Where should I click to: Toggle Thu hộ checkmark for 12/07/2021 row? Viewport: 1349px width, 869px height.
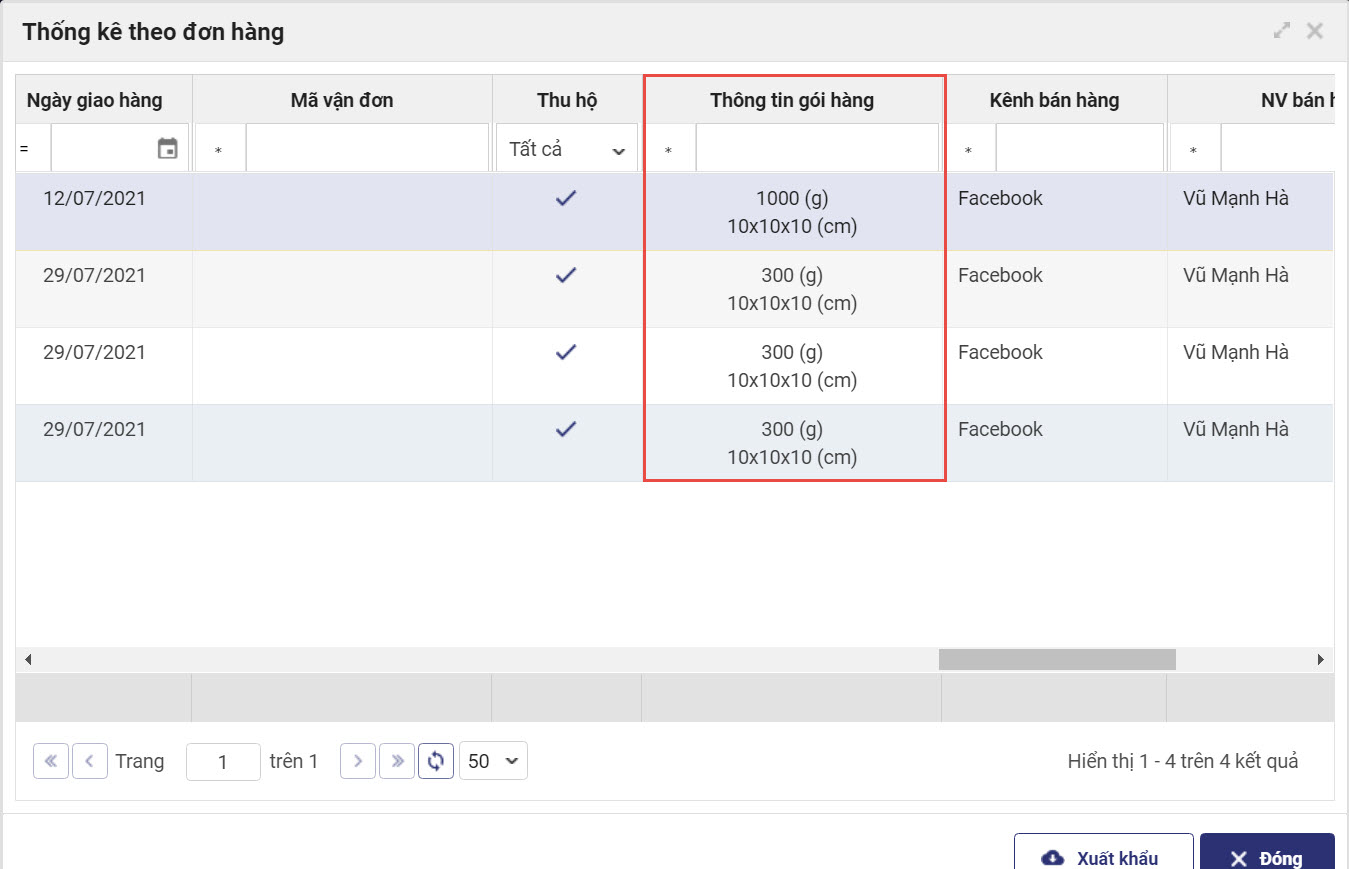[x=566, y=199]
